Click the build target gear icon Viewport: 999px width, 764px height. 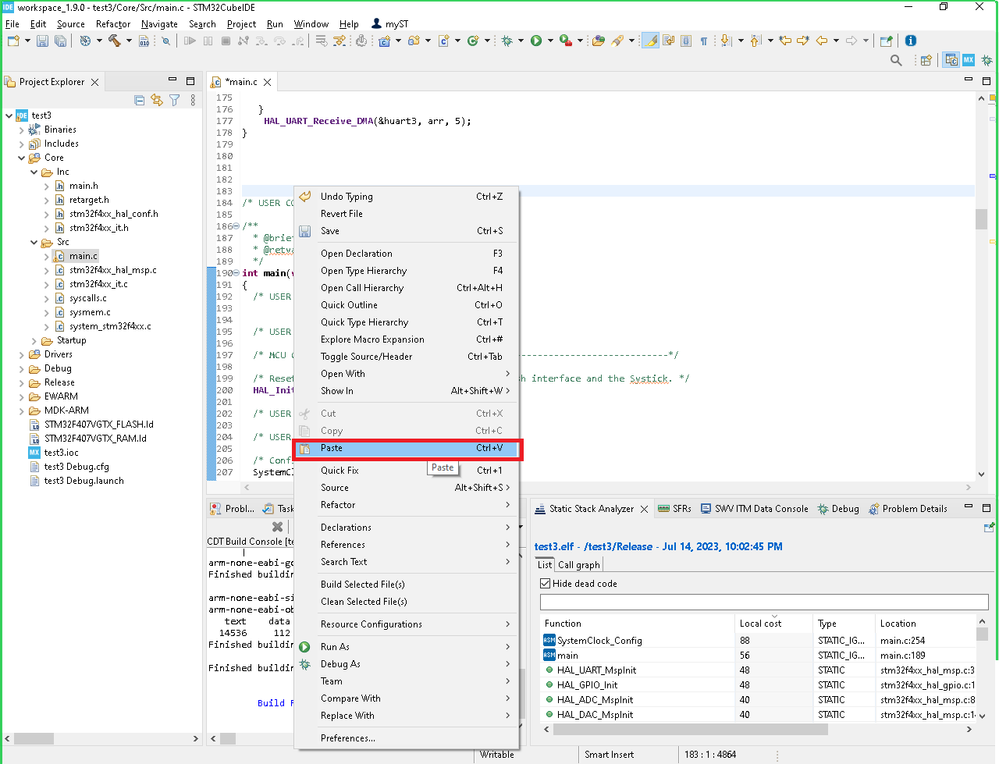[85, 41]
